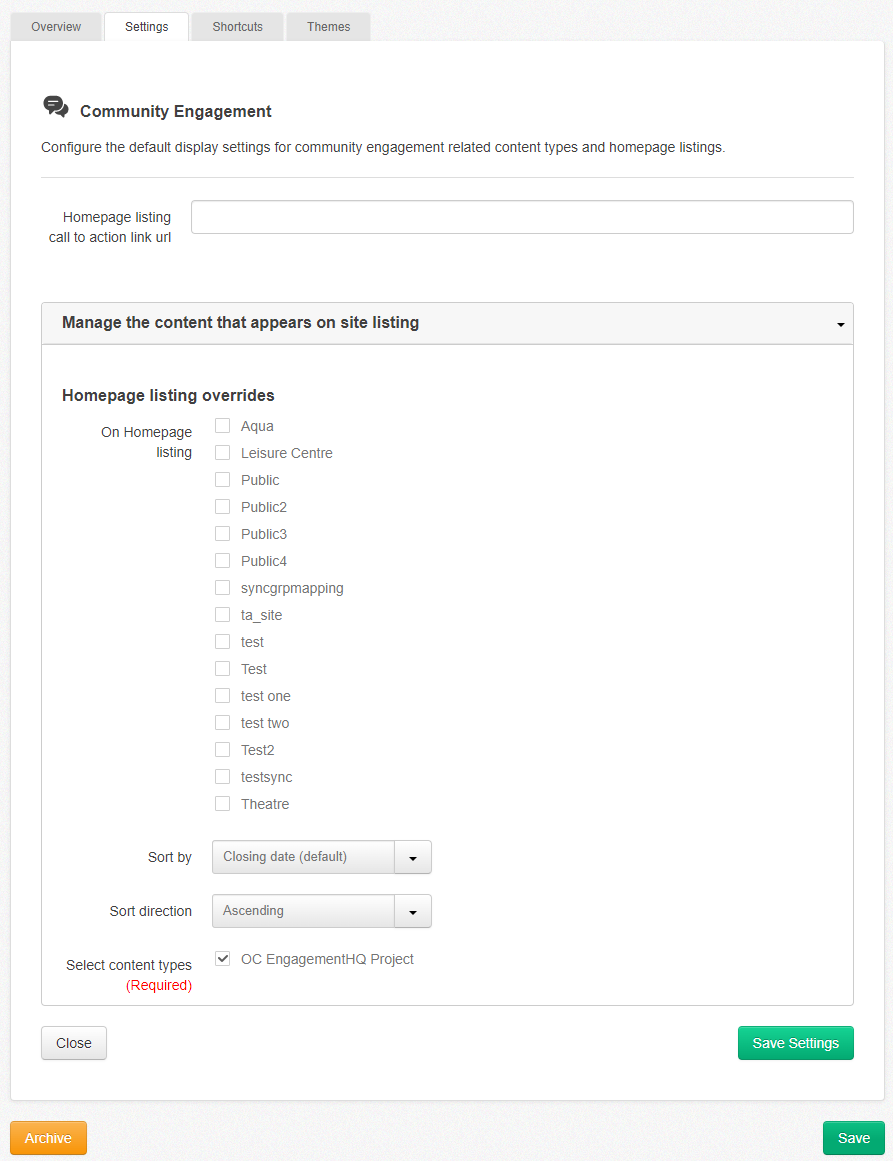893x1161 pixels.
Task: Click the Community Engagement speech bubble icon
Action: coord(56,105)
